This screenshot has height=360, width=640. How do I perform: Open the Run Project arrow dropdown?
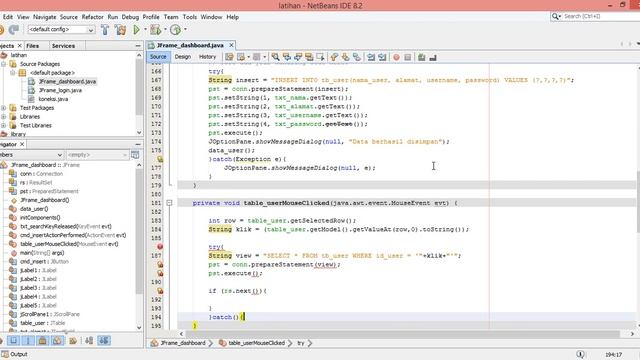145,29
